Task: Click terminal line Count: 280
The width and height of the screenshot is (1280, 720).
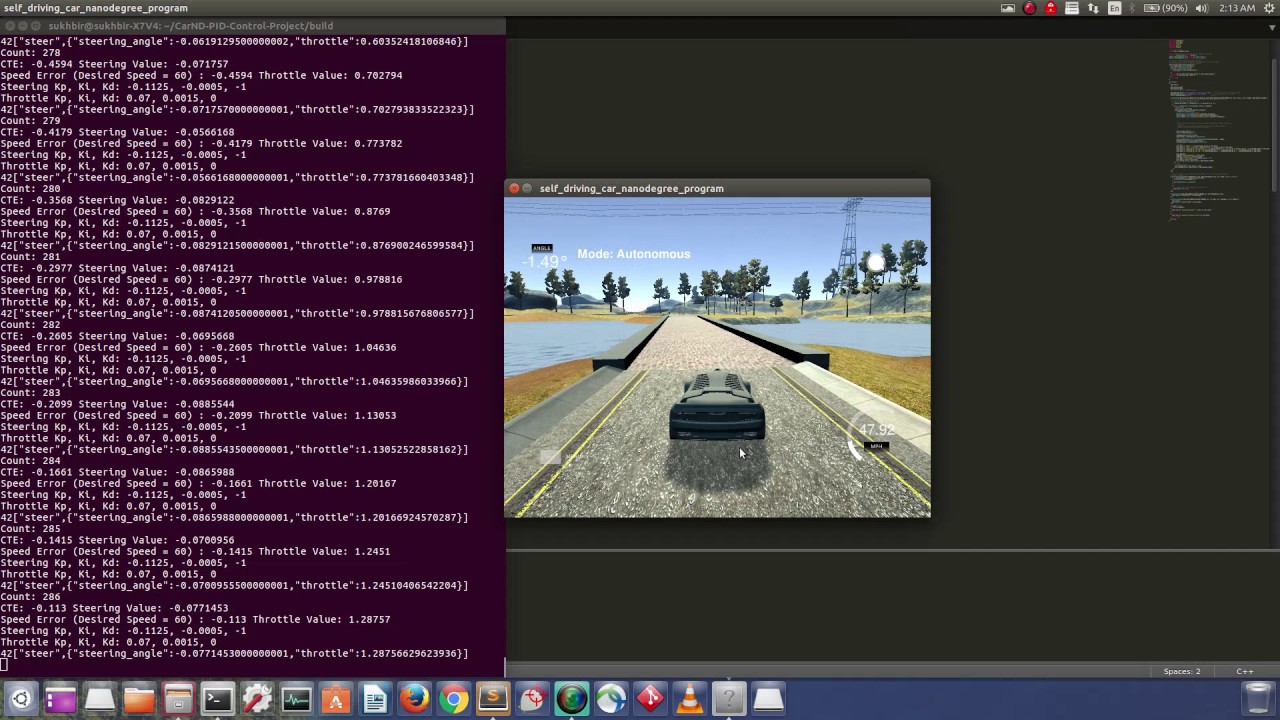Action: click(30, 189)
